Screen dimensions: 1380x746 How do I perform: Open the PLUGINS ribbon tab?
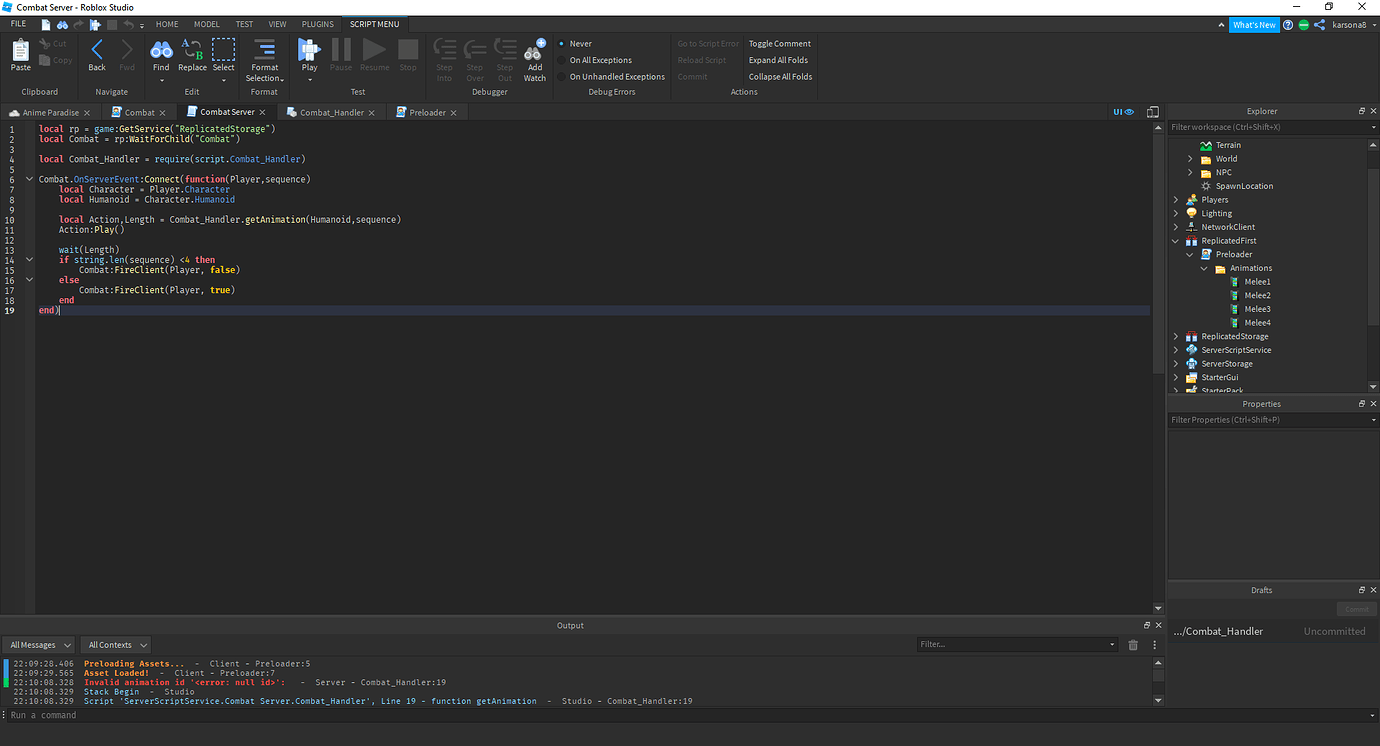coord(318,24)
